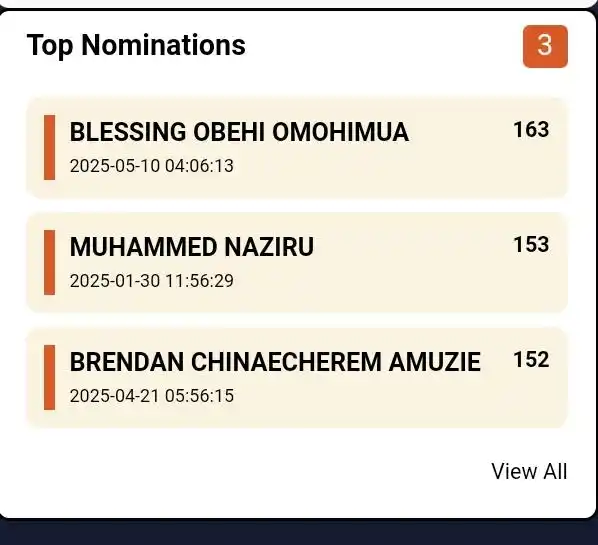This screenshot has width=598, height=545.
Task: Click orange bar beside Brendan Chinaecherem Amuzie
Action: pyautogui.click(x=50, y=378)
